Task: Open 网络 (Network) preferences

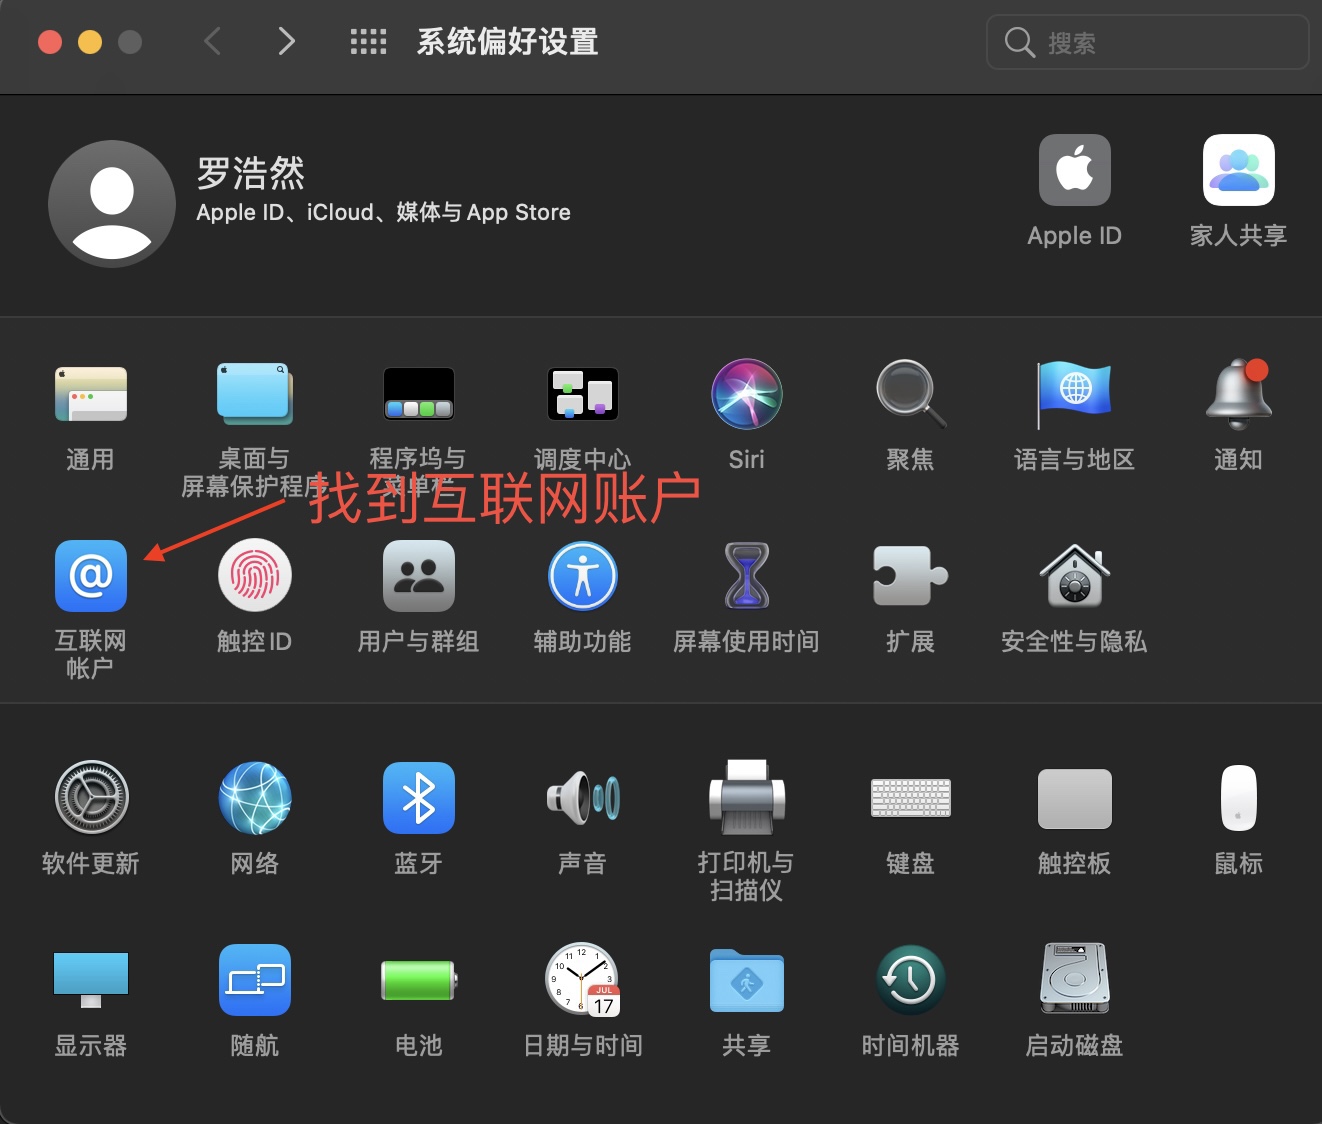Action: click(254, 798)
